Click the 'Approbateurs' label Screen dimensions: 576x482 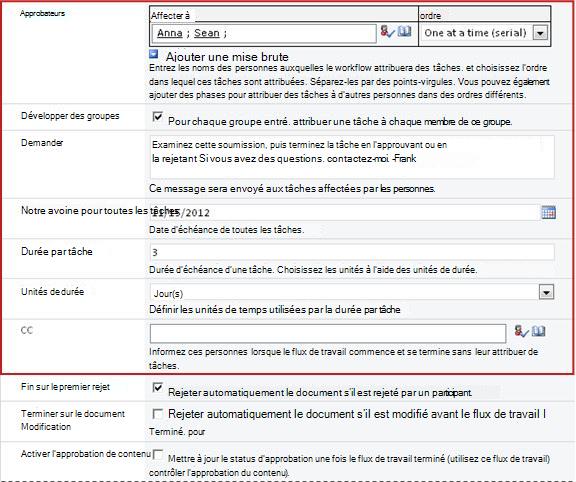[x=43, y=14]
